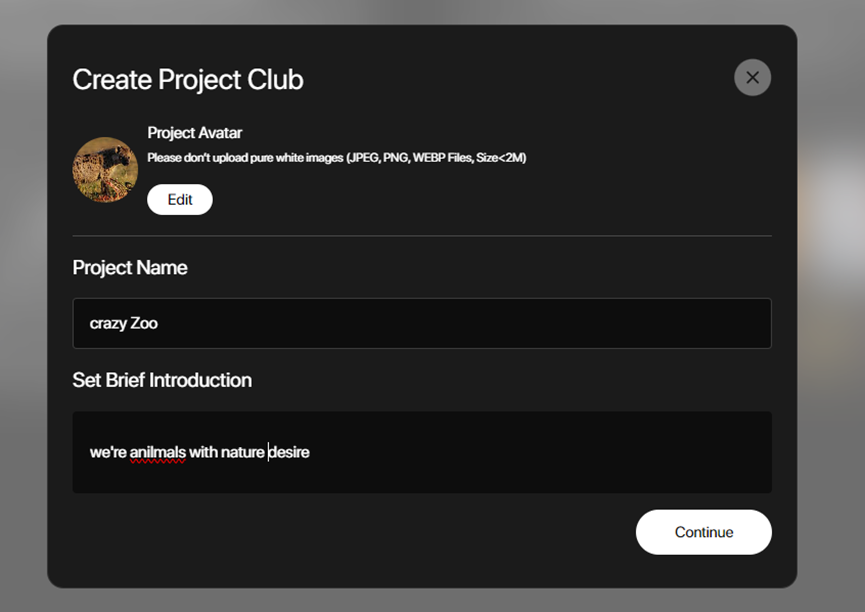Viewport: 865px width, 612px height.
Task: Click the word "nature" in the introduction
Action: pyautogui.click(x=242, y=452)
